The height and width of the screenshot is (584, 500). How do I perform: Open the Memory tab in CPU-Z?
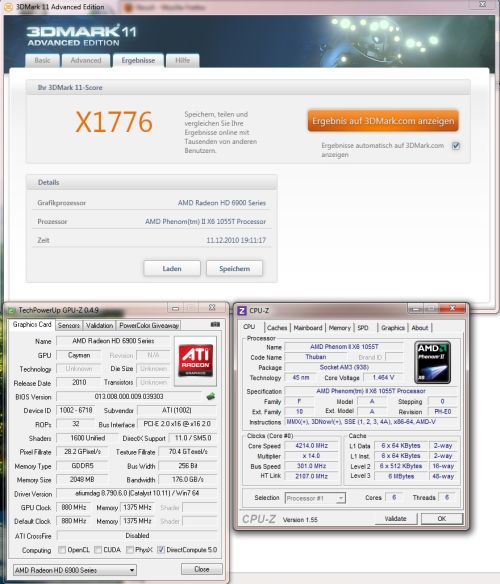339,328
